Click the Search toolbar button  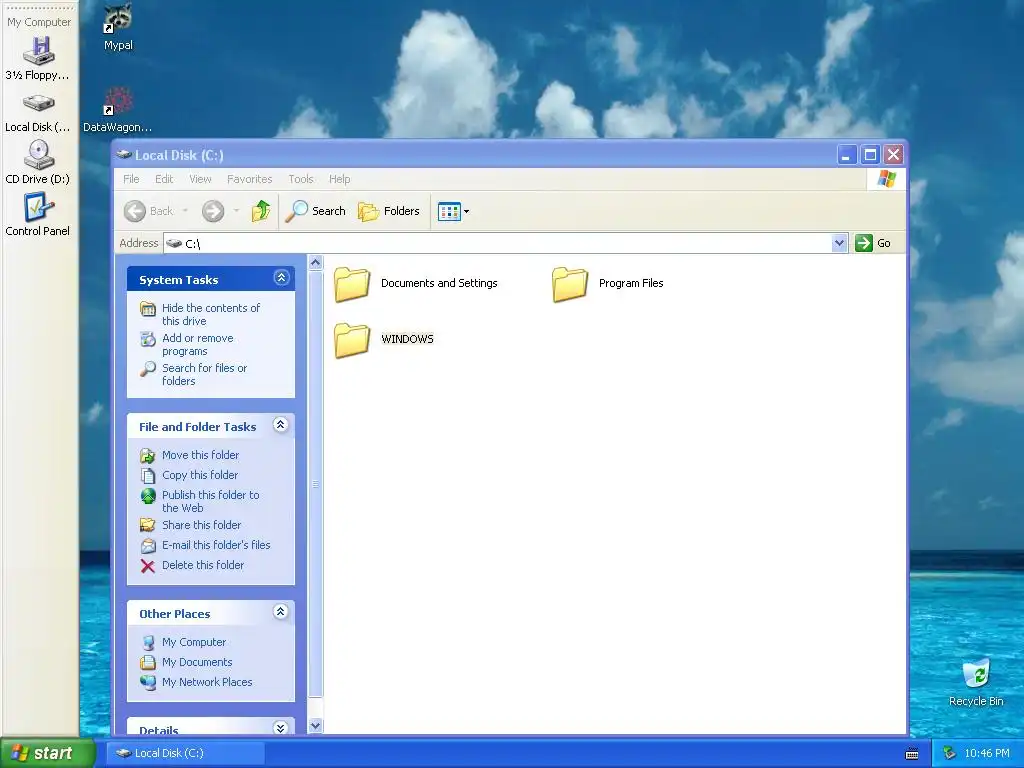click(315, 211)
